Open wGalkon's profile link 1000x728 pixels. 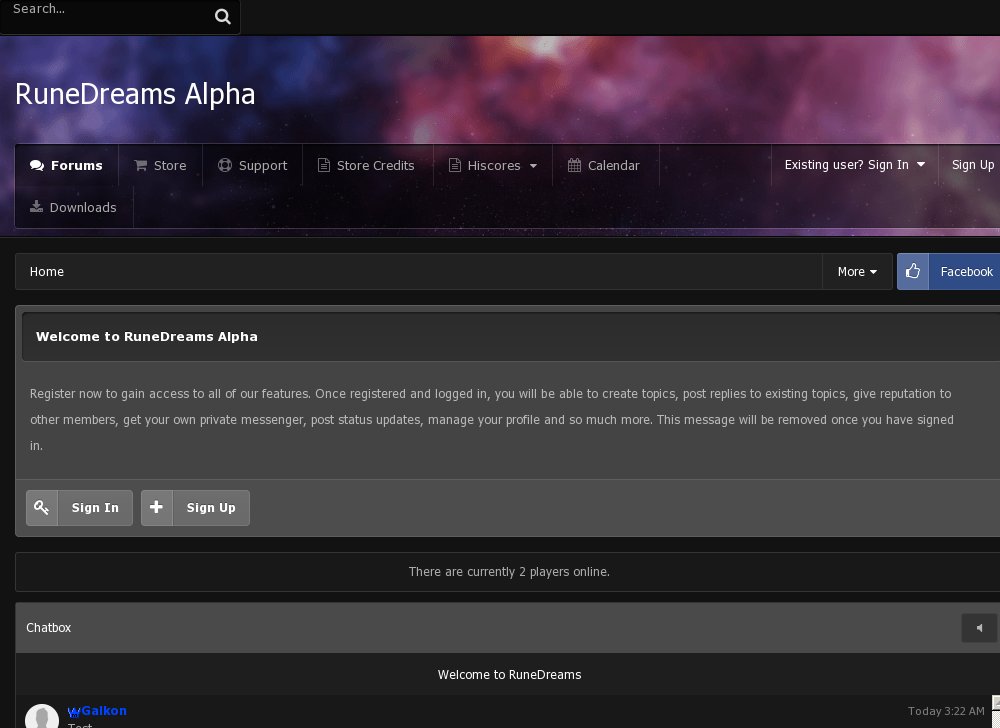point(97,710)
